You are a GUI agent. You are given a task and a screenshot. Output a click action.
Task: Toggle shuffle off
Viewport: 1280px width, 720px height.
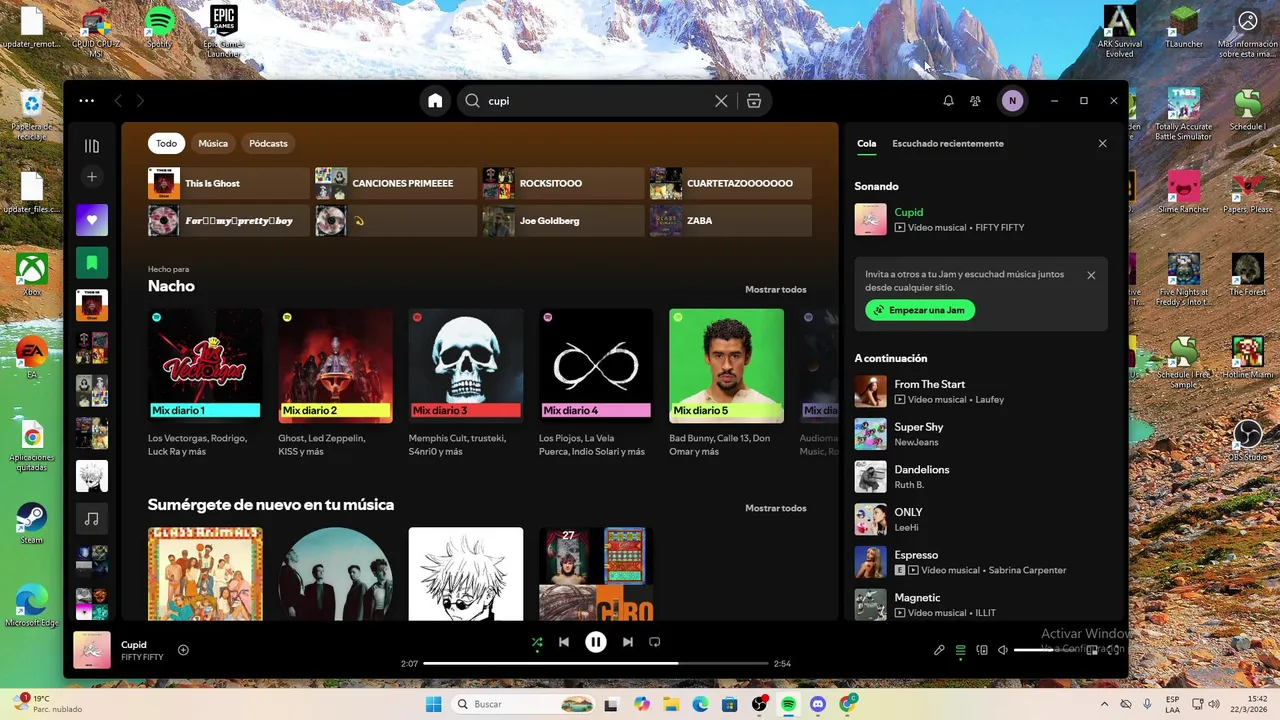click(x=537, y=642)
